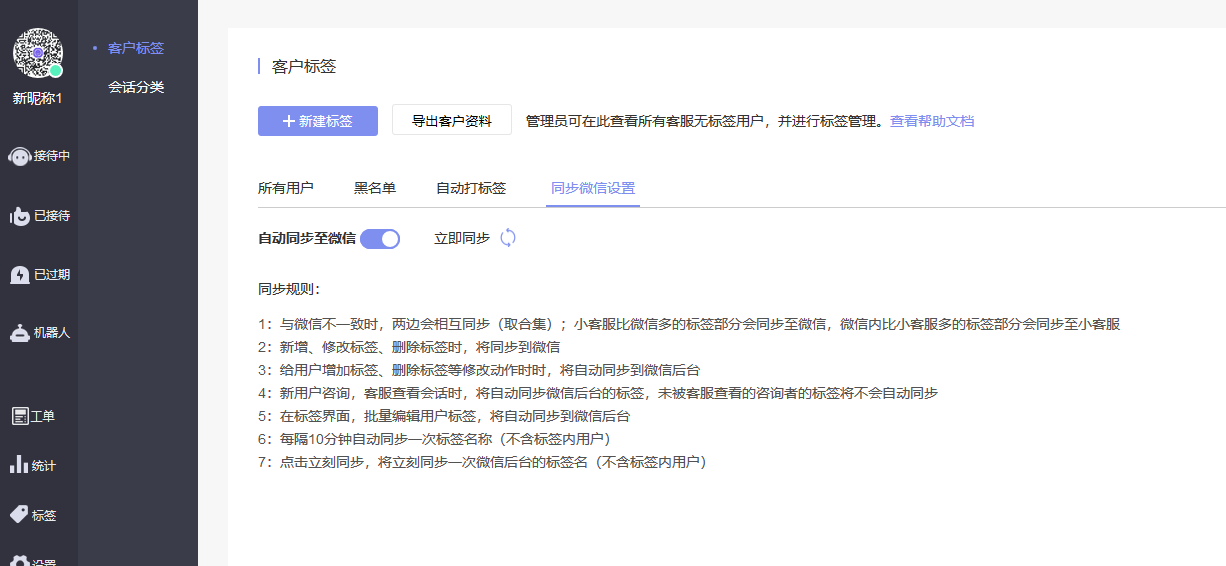Open the 查看帮助文档 link

point(932,121)
